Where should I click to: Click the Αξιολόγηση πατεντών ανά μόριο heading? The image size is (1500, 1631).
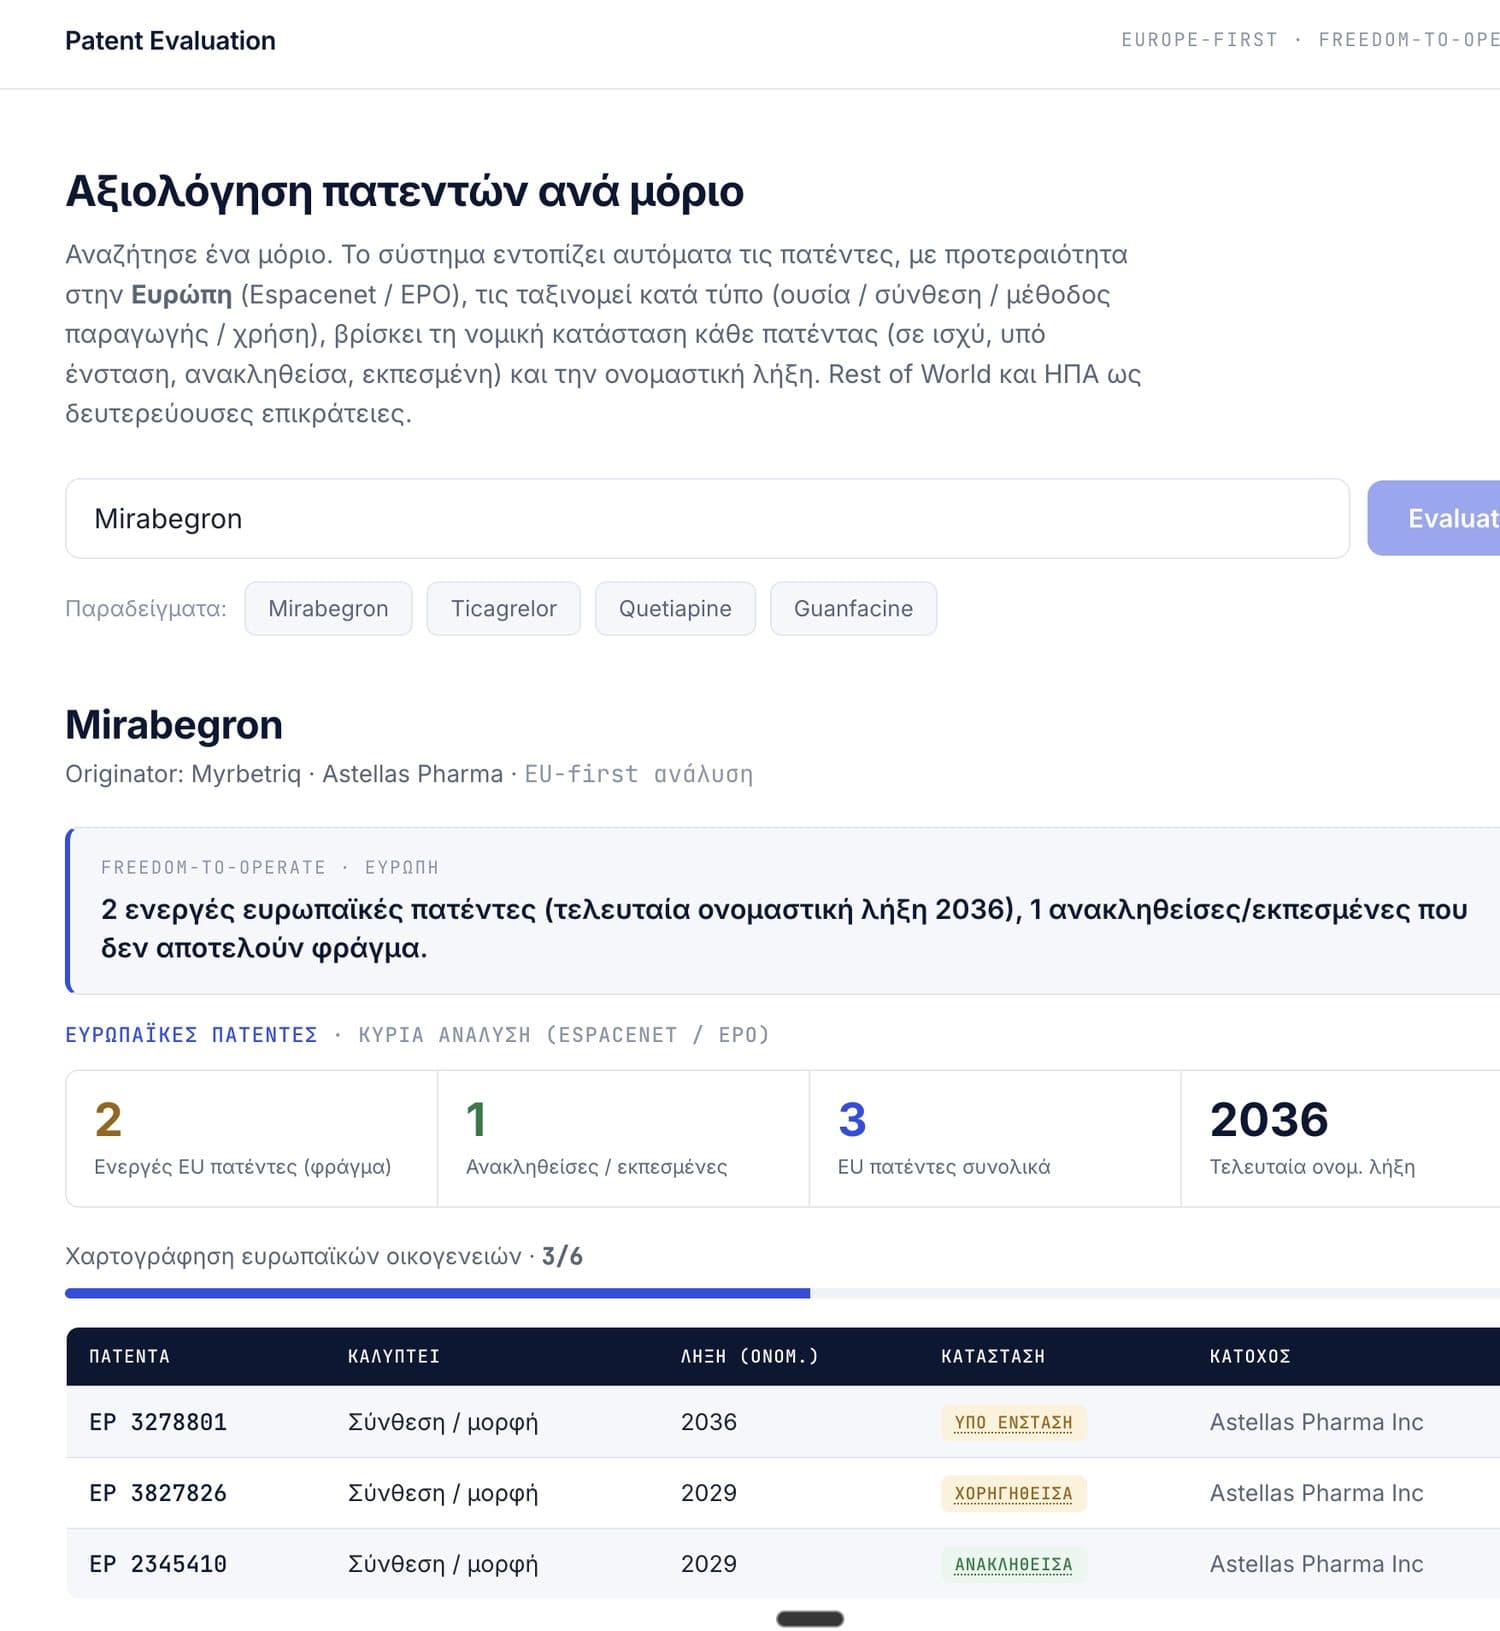click(x=405, y=191)
